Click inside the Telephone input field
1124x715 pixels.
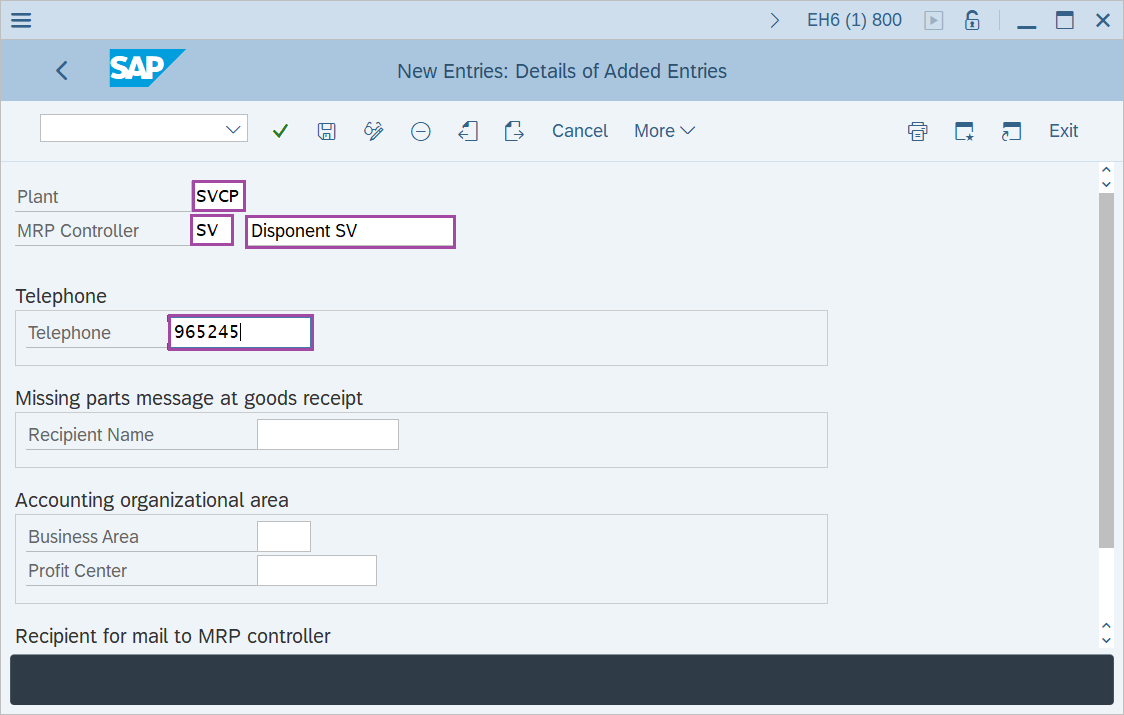click(x=240, y=332)
